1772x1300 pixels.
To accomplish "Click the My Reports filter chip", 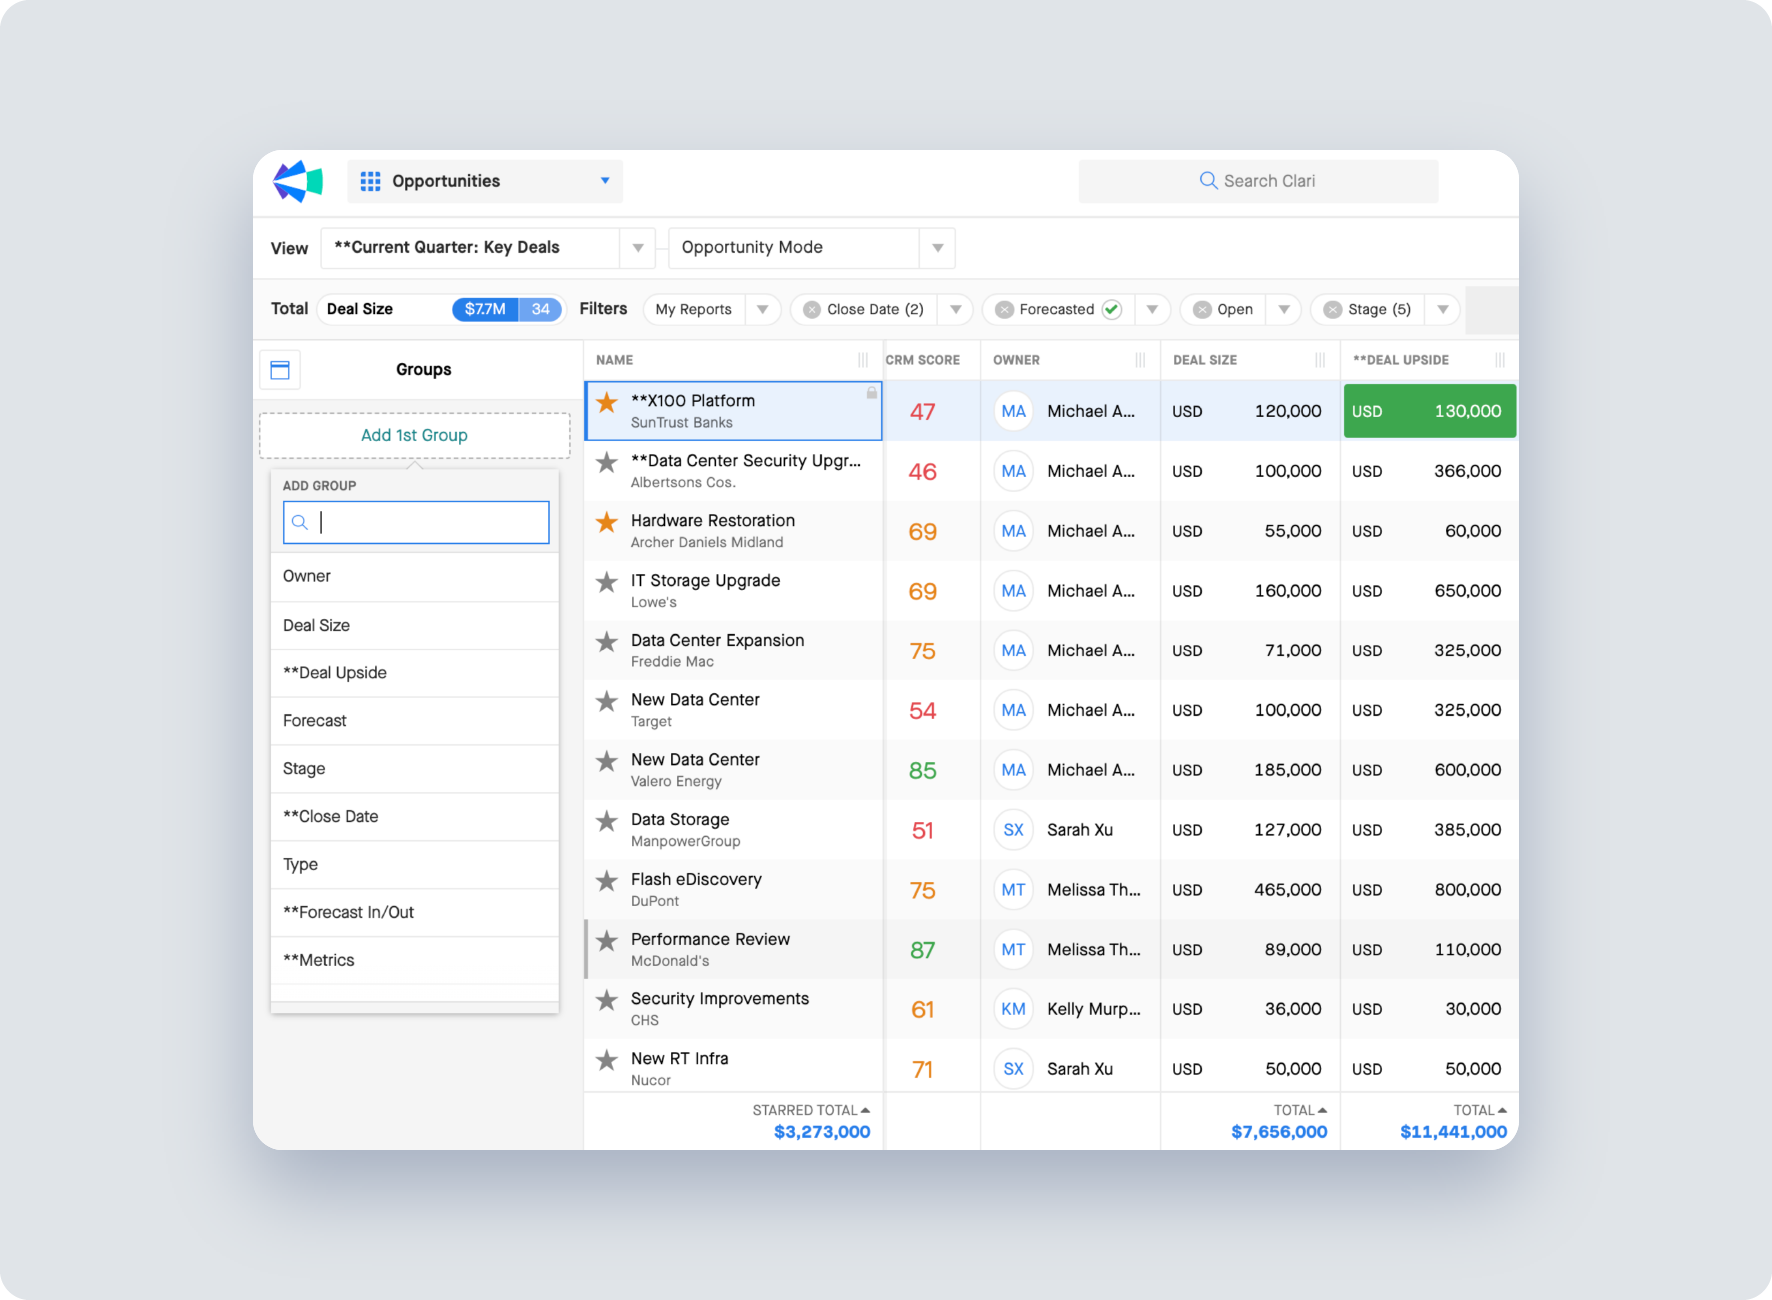I will (x=693, y=310).
